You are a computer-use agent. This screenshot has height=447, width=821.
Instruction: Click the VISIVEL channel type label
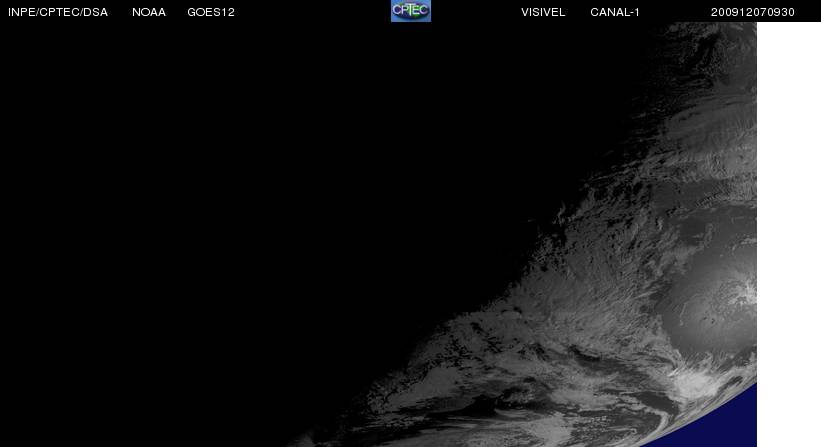pos(543,12)
